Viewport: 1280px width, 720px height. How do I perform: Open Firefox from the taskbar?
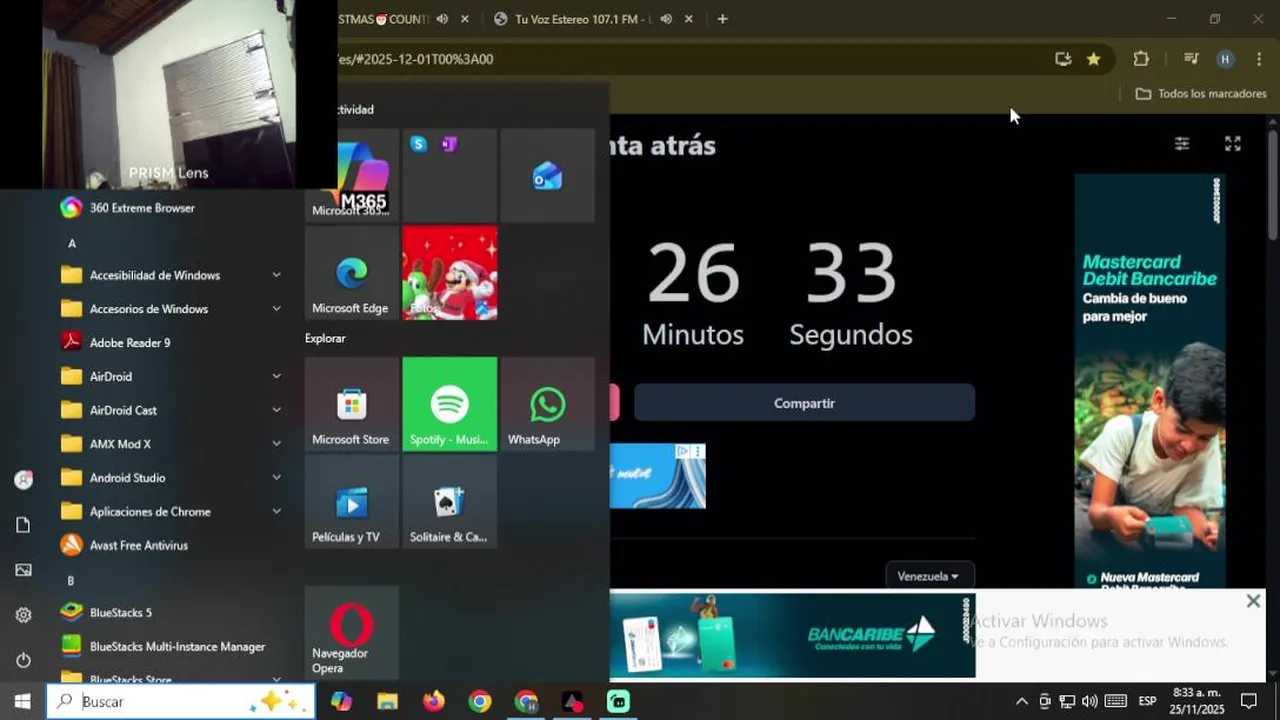coord(434,702)
